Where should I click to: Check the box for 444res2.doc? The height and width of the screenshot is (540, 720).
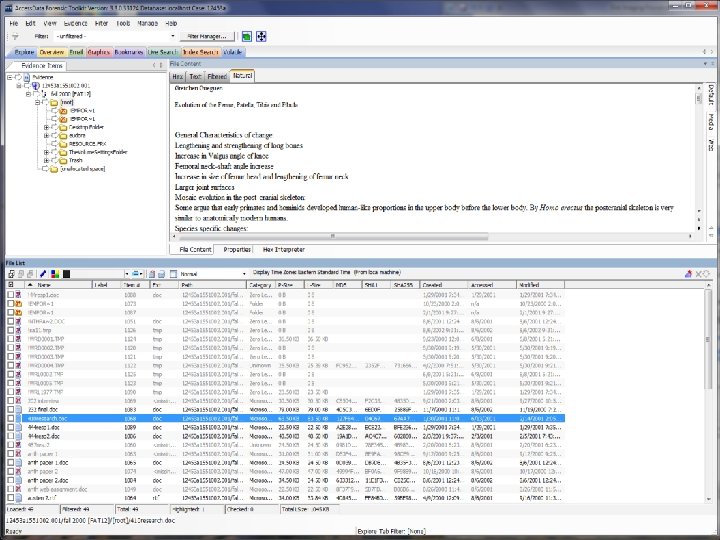[x=11, y=436]
